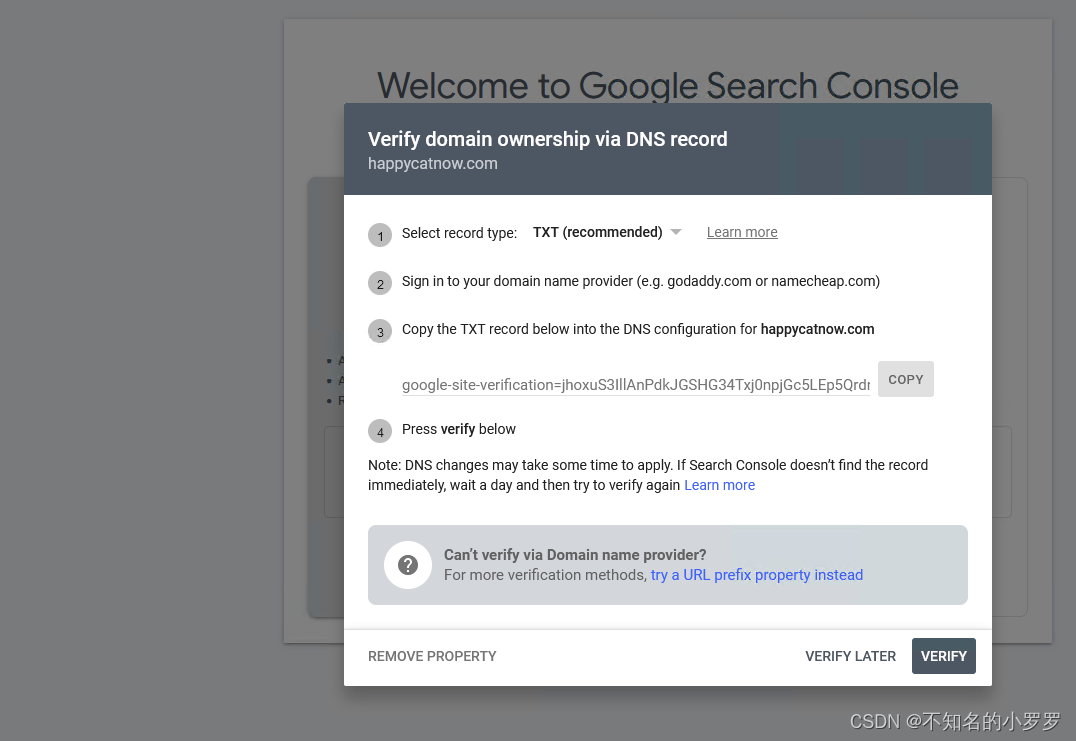1076x741 pixels.
Task: Follow 'try a URL prefix property instead' link
Action: tap(756, 575)
